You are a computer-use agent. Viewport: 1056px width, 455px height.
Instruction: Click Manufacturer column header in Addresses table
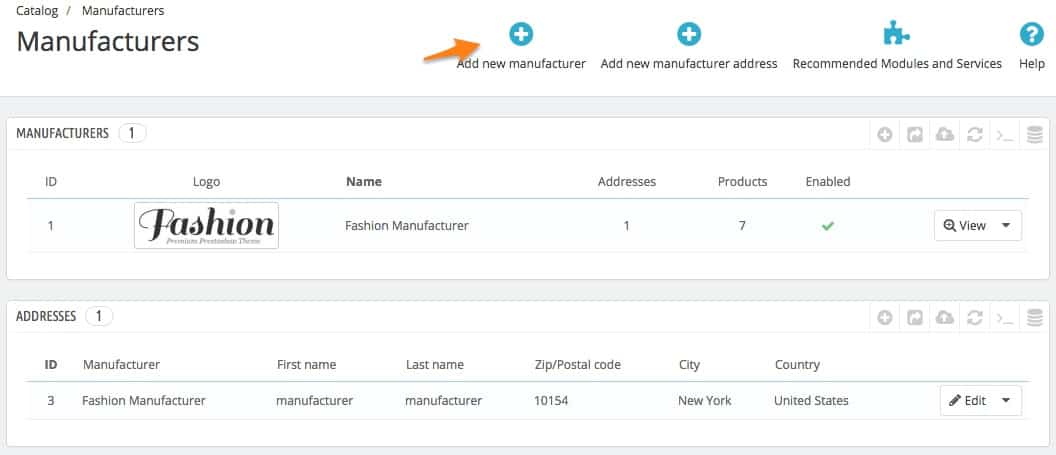[121, 365]
